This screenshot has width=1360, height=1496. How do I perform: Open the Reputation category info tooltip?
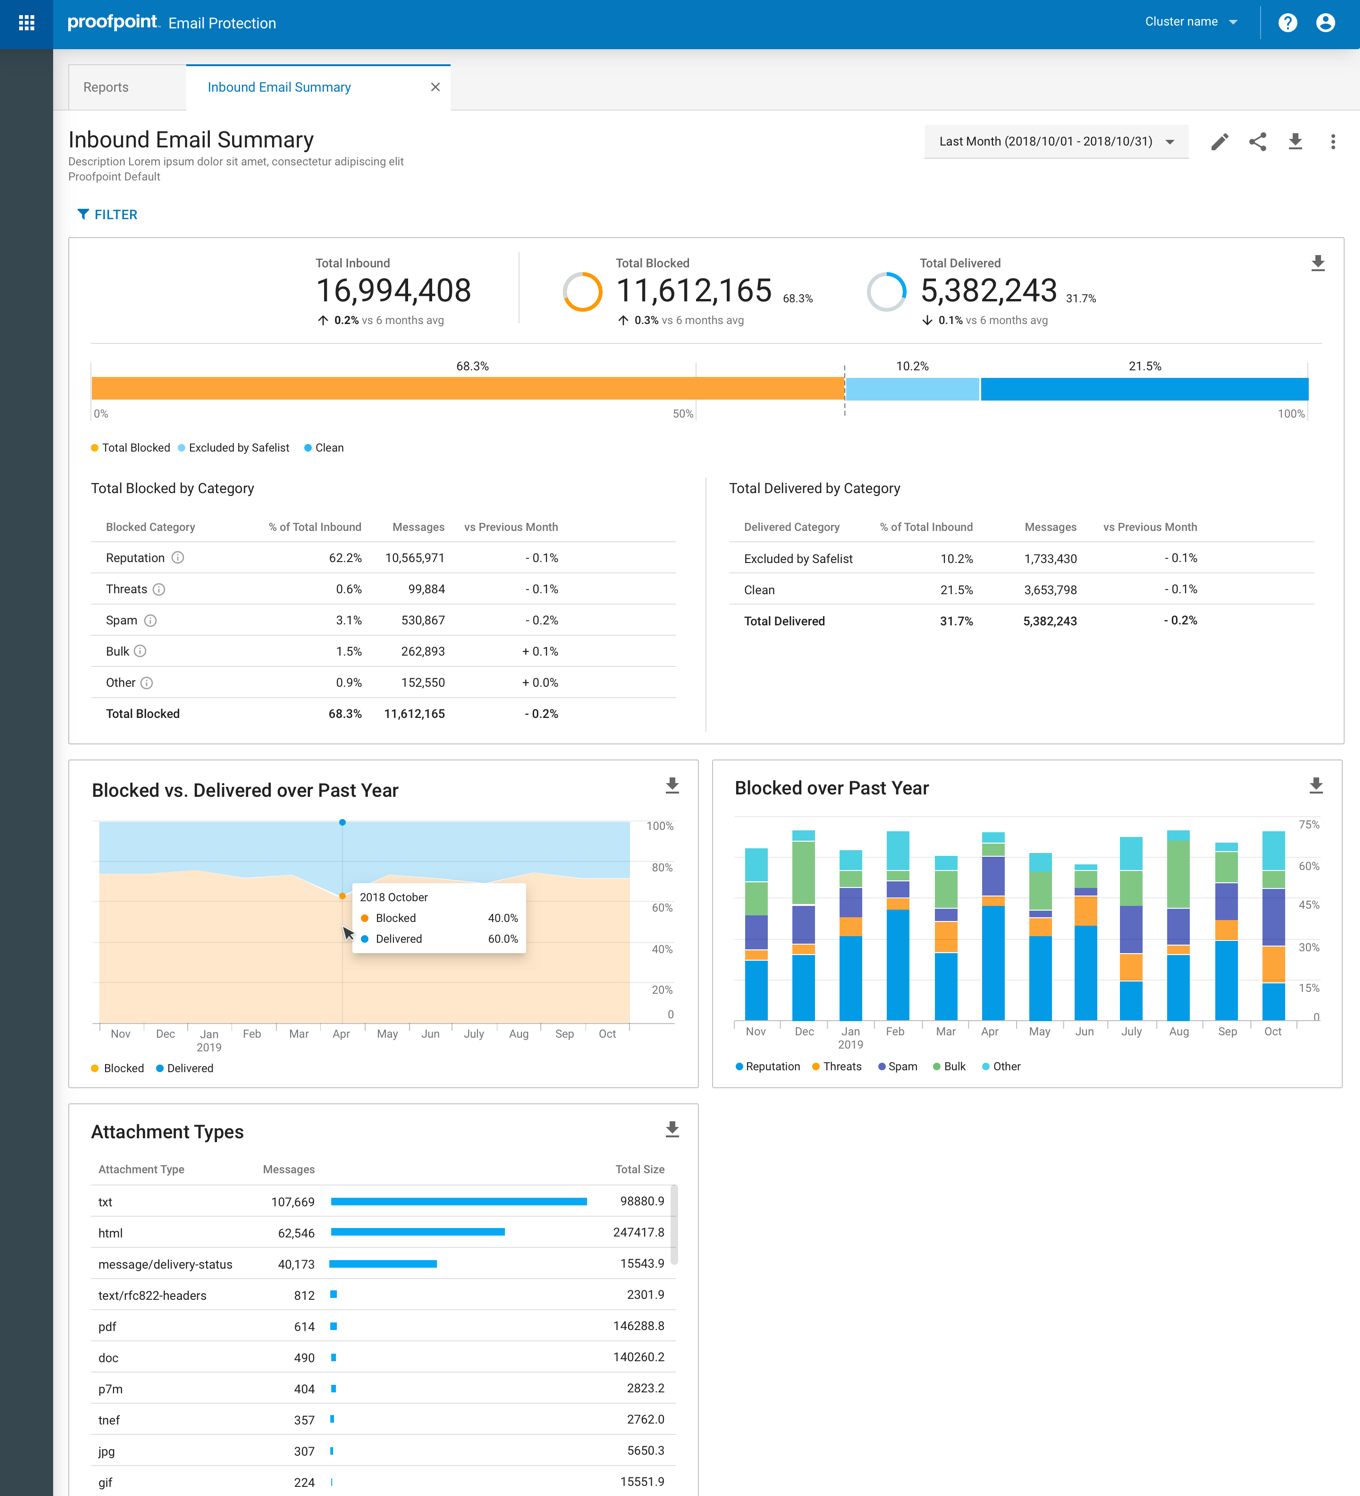pos(179,558)
